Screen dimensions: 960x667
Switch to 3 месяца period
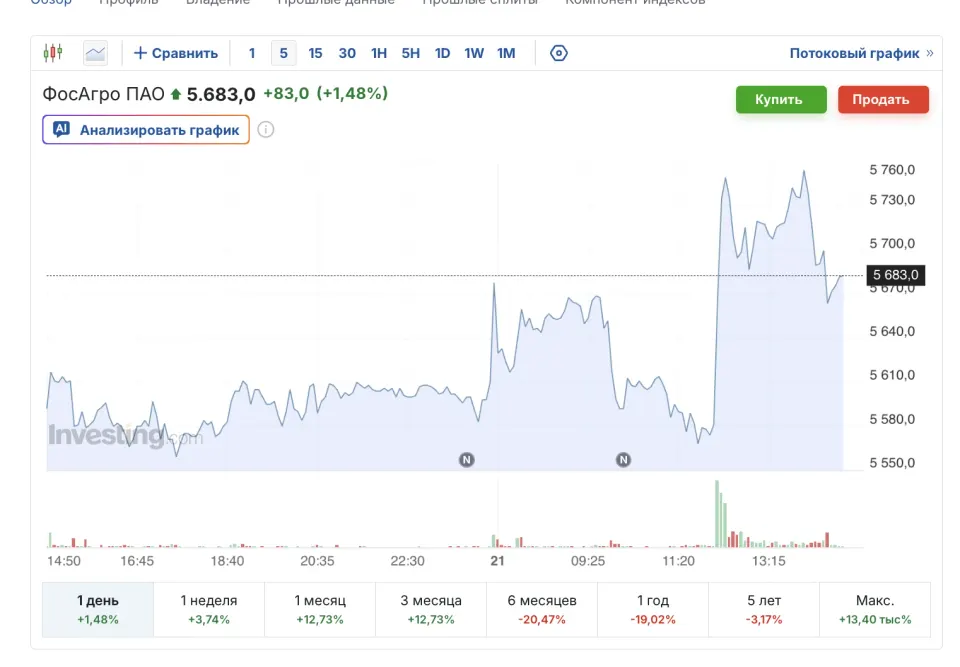coord(431,609)
